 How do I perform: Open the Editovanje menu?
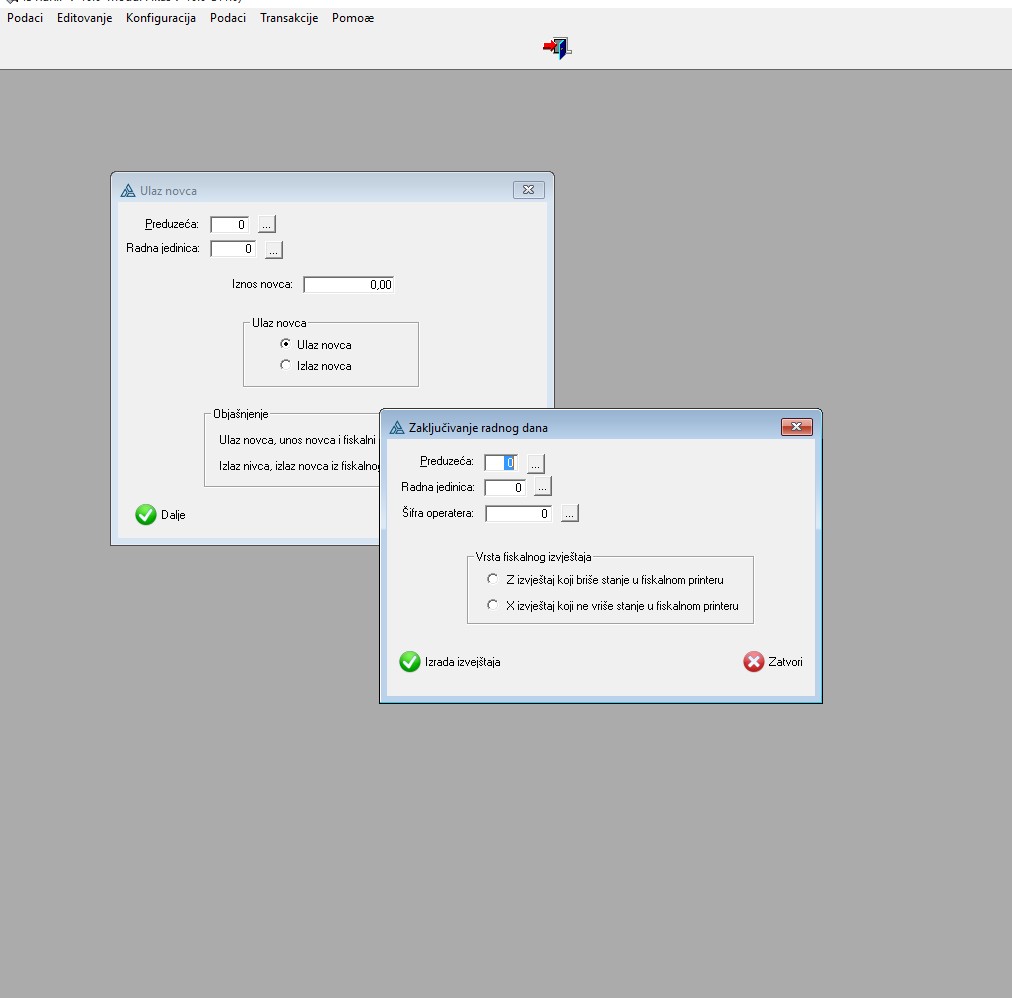point(85,18)
